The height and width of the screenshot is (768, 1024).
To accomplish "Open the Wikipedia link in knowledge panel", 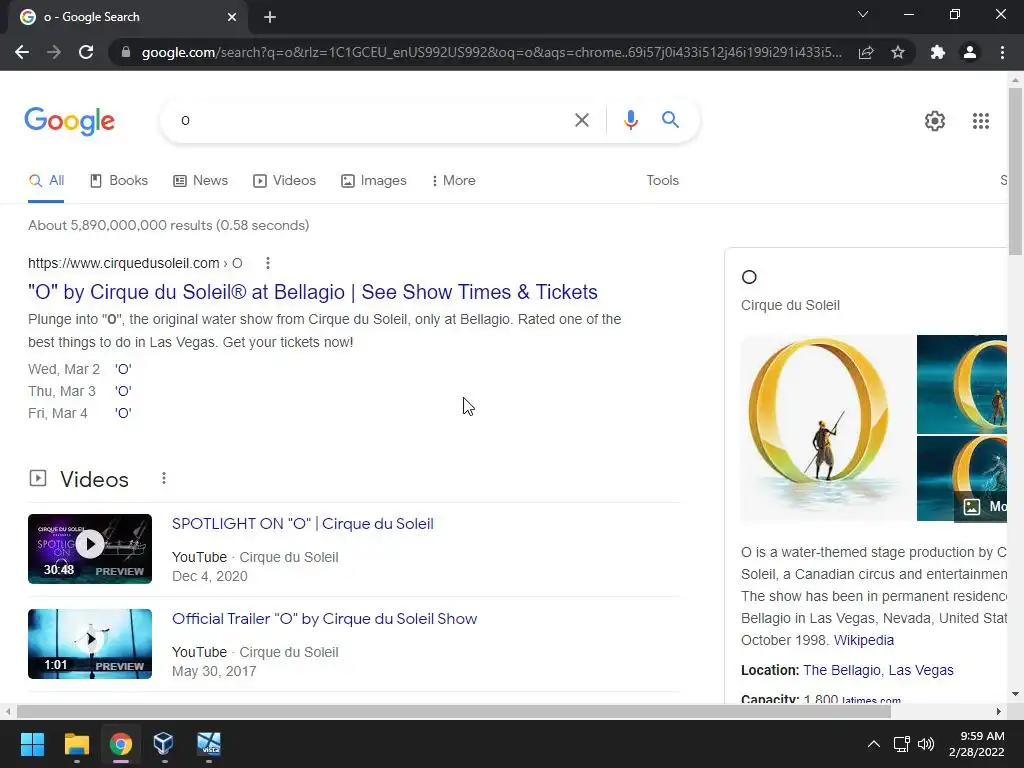I will pos(863,641).
